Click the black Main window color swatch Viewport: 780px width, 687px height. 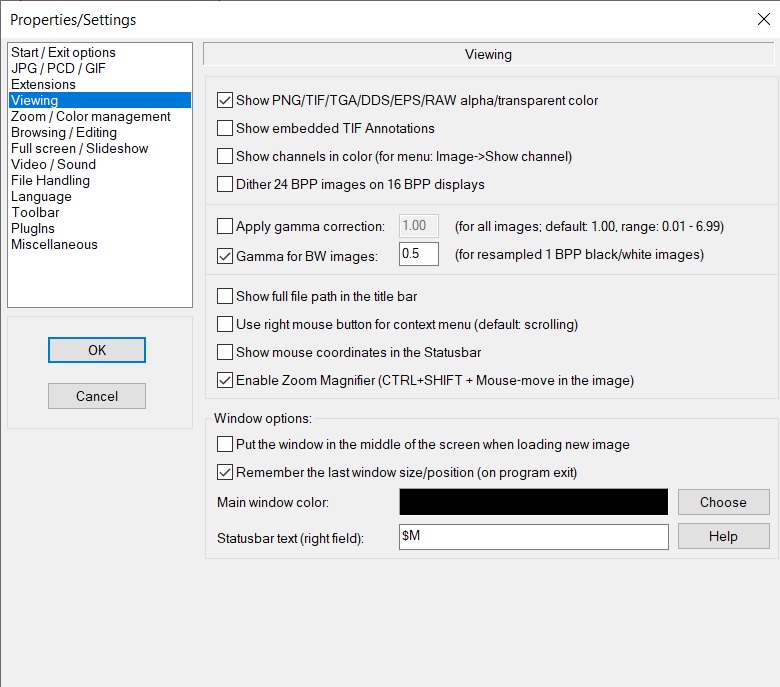click(533, 502)
